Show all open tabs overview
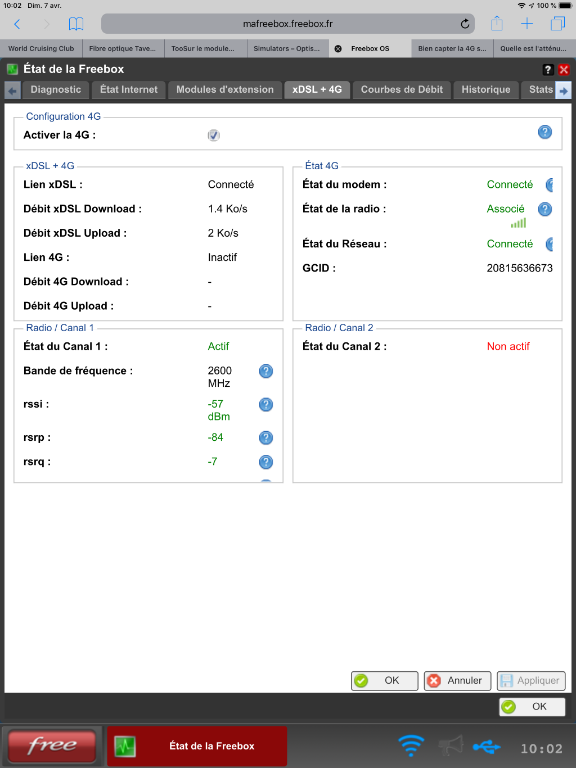This screenshot has height=768, width=576. 557,24
